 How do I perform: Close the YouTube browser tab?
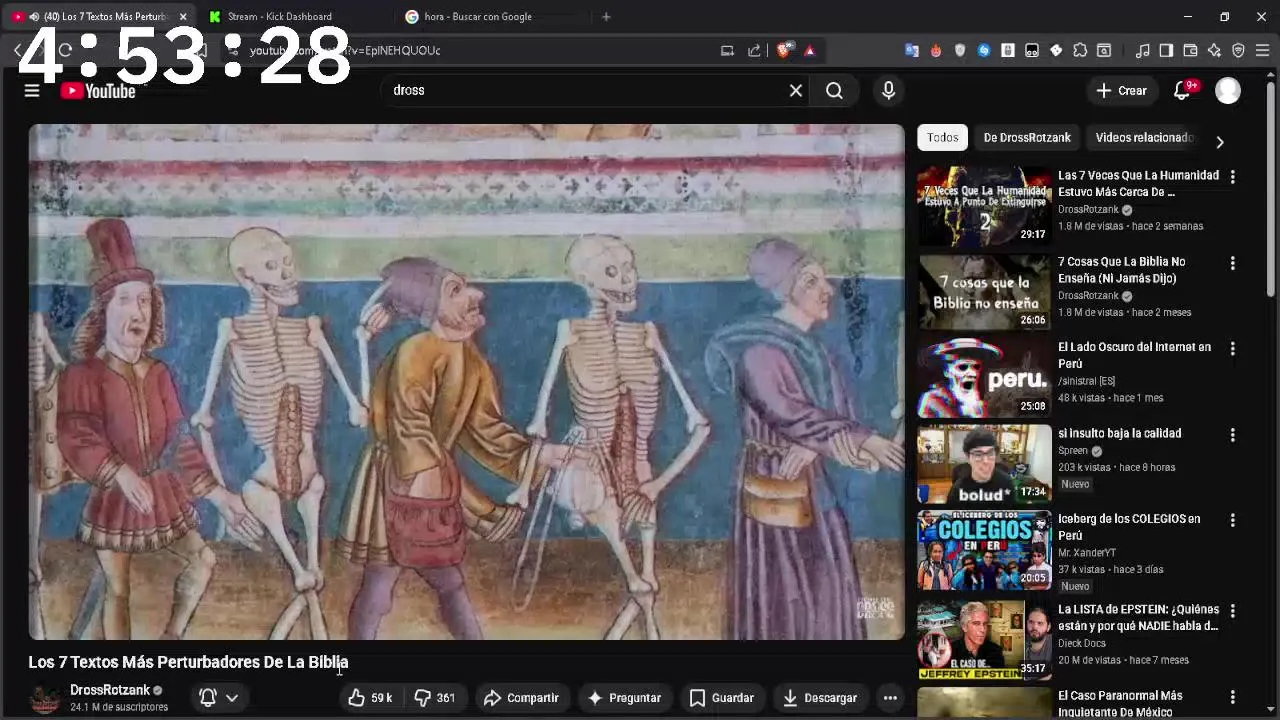(x=183, y=17)
